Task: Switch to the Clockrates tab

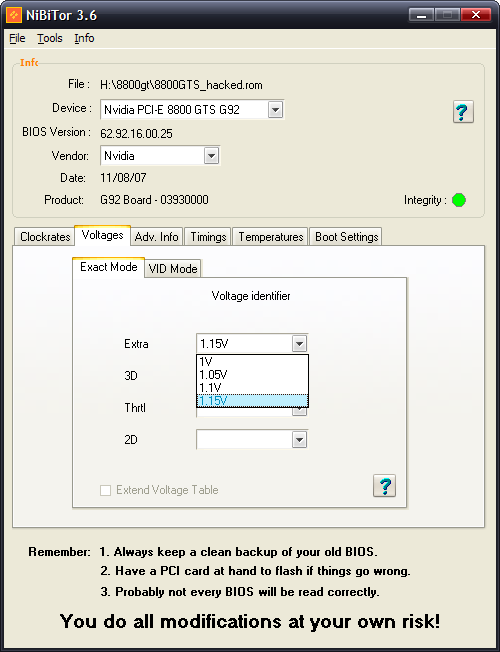Action: pos(45,237)
